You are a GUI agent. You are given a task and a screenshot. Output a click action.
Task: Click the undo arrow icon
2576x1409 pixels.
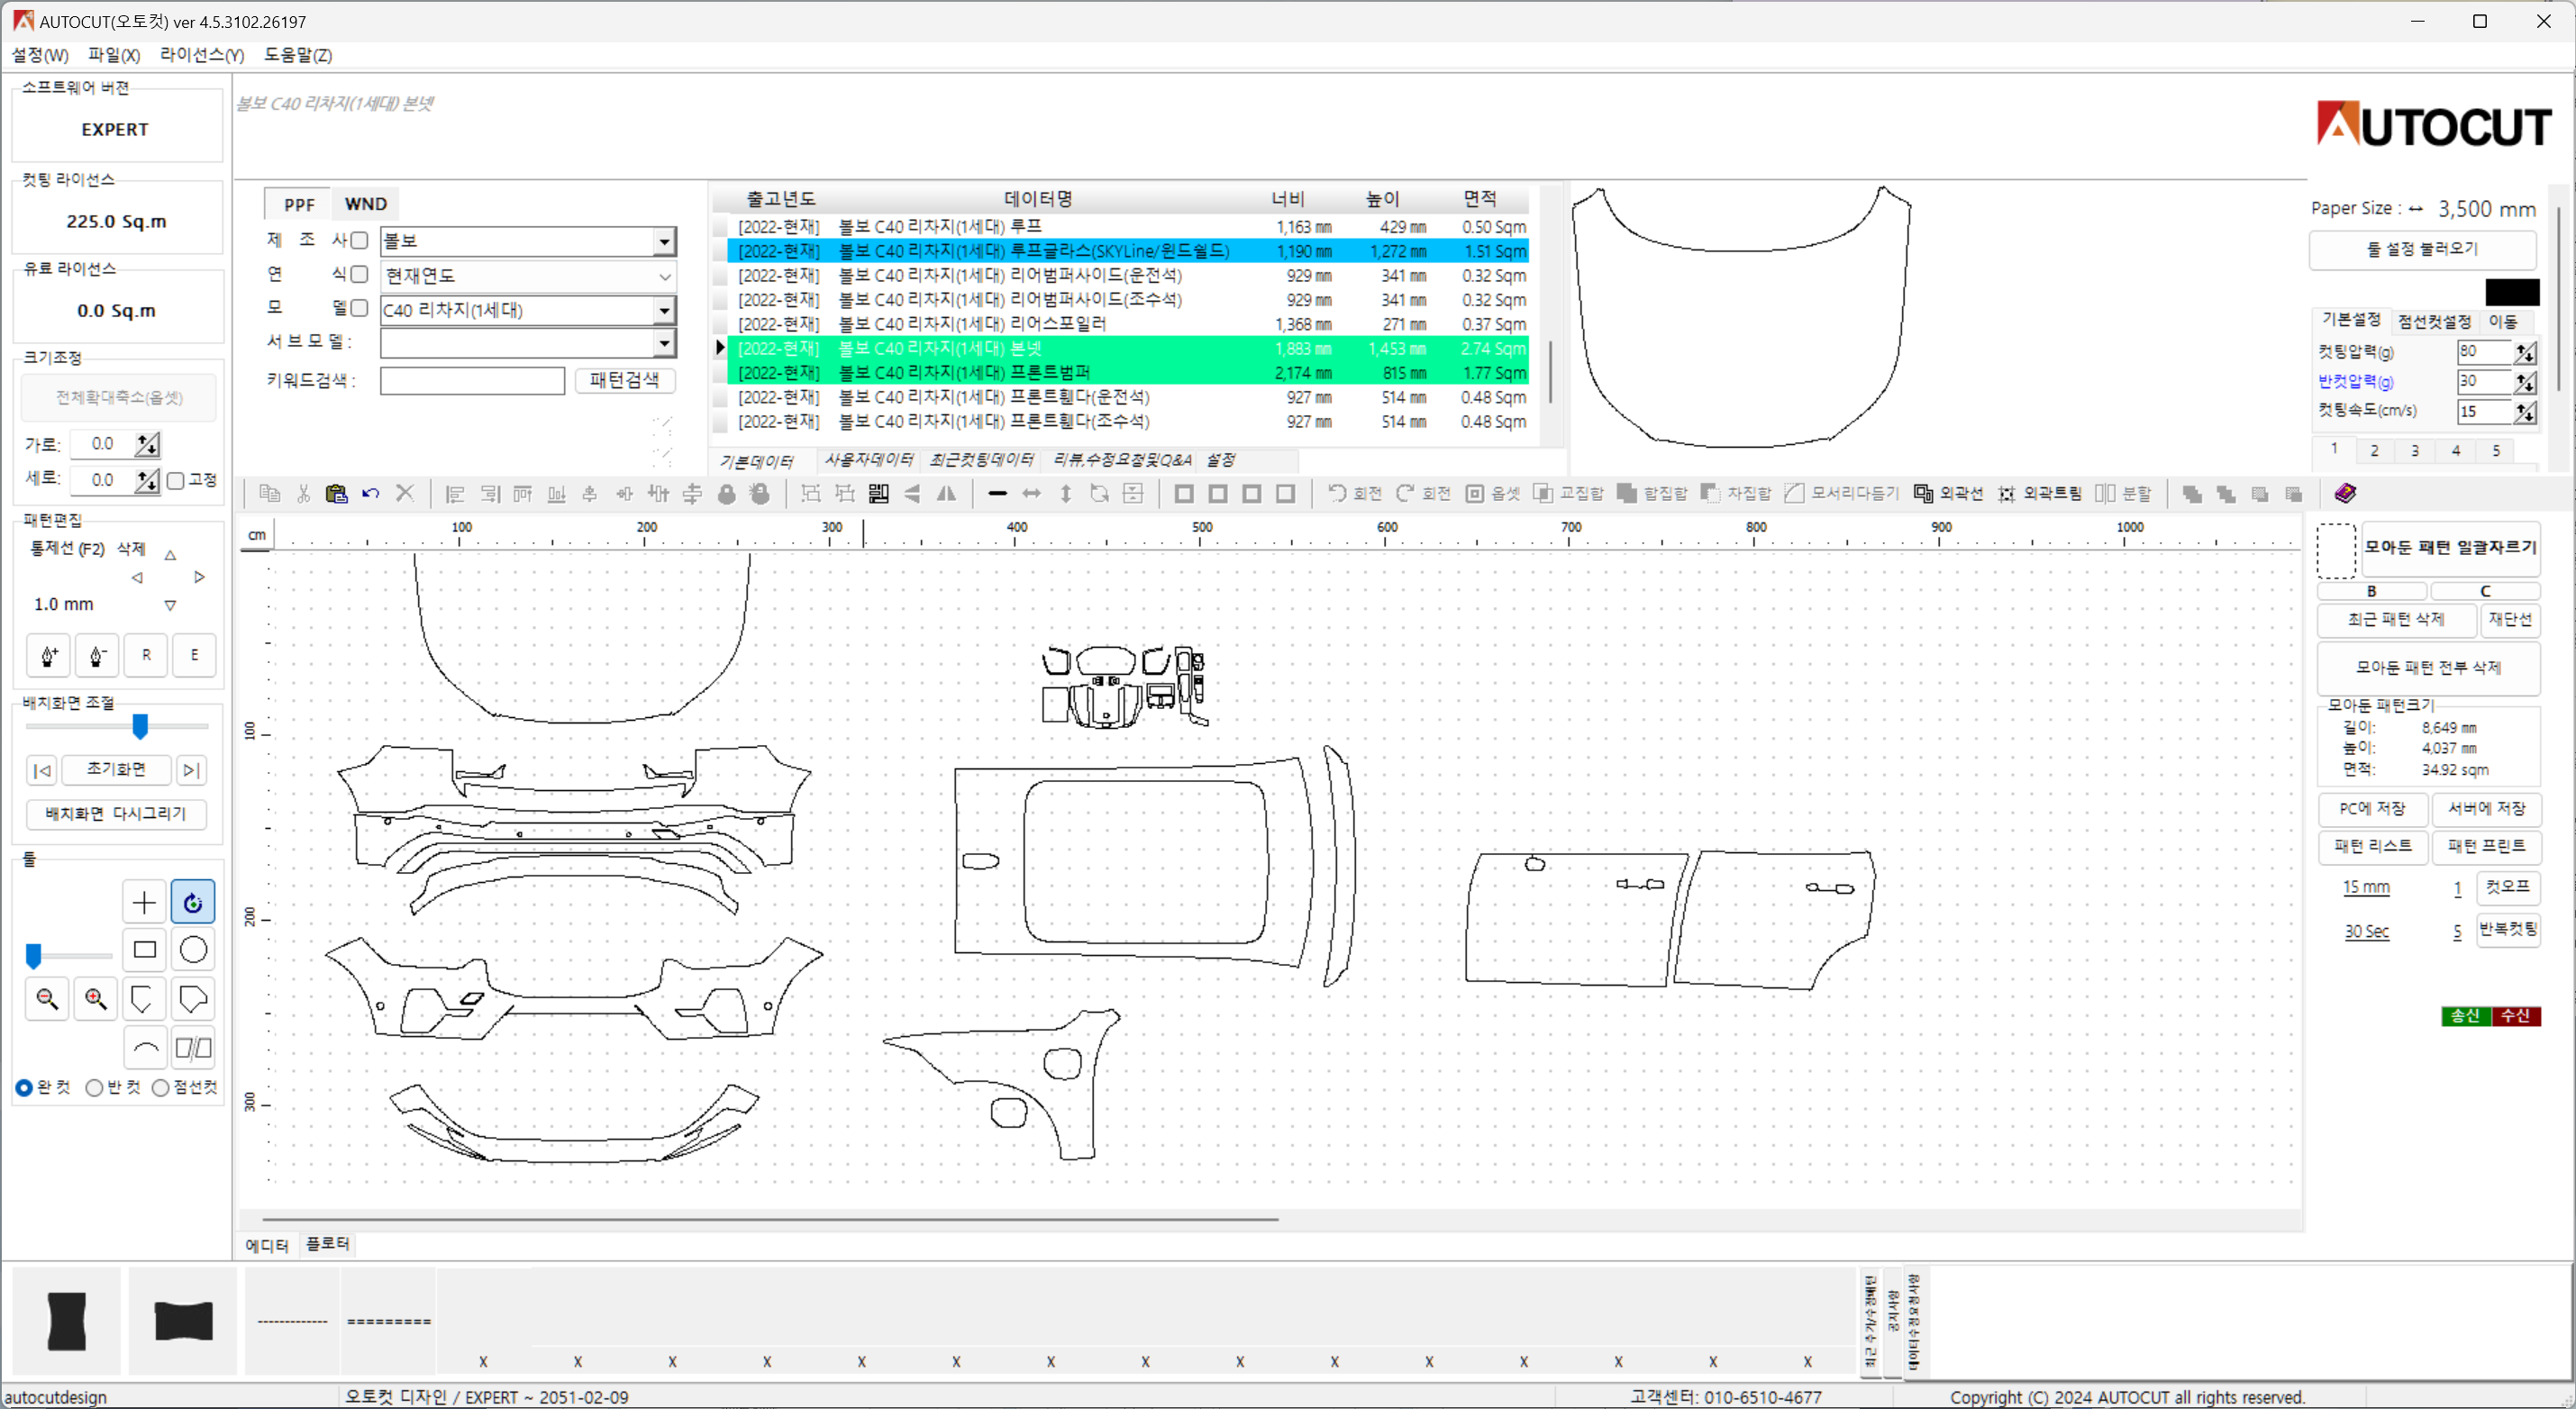(371, 493)
